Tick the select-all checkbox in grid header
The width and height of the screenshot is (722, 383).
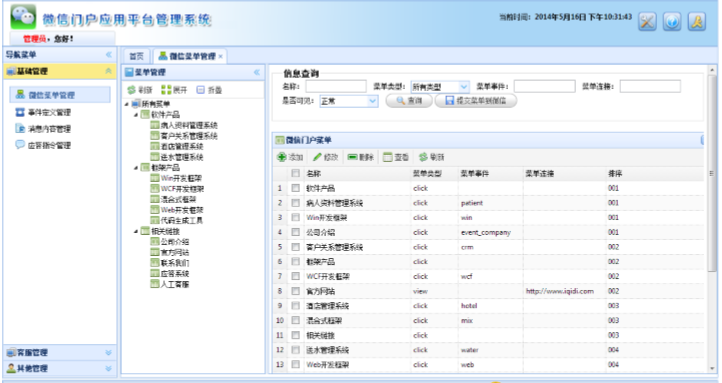(296, 174)
